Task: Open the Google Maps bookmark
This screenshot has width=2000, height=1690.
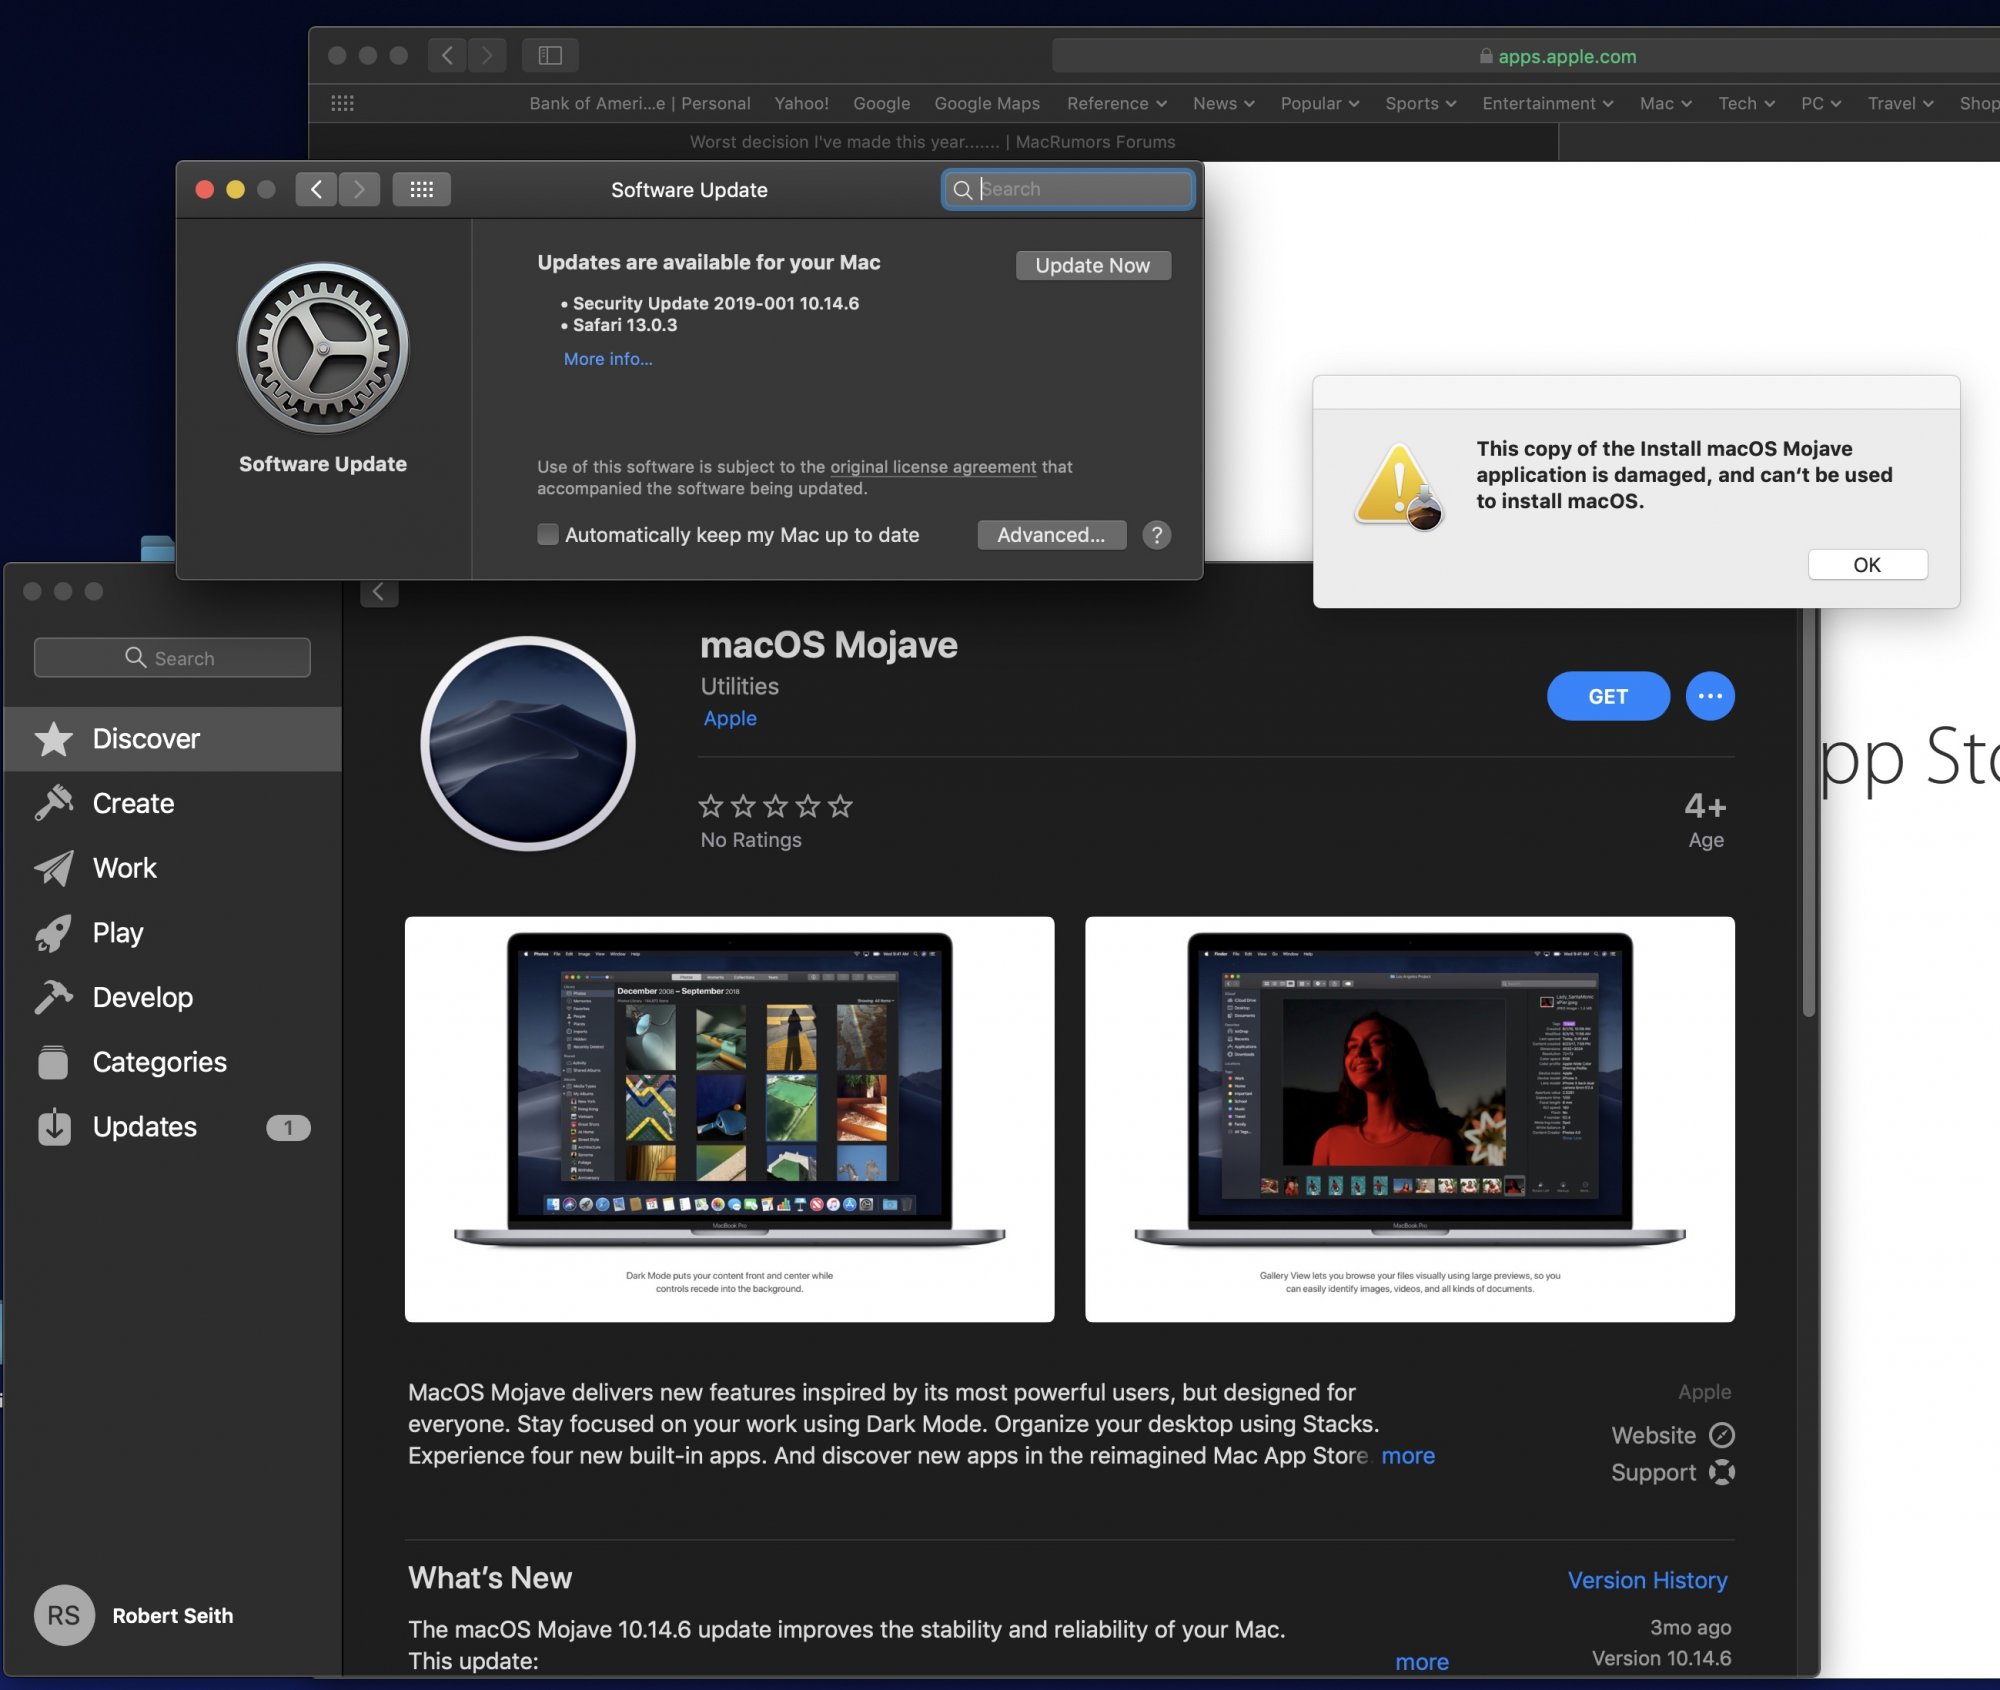Action: point(987,103)
